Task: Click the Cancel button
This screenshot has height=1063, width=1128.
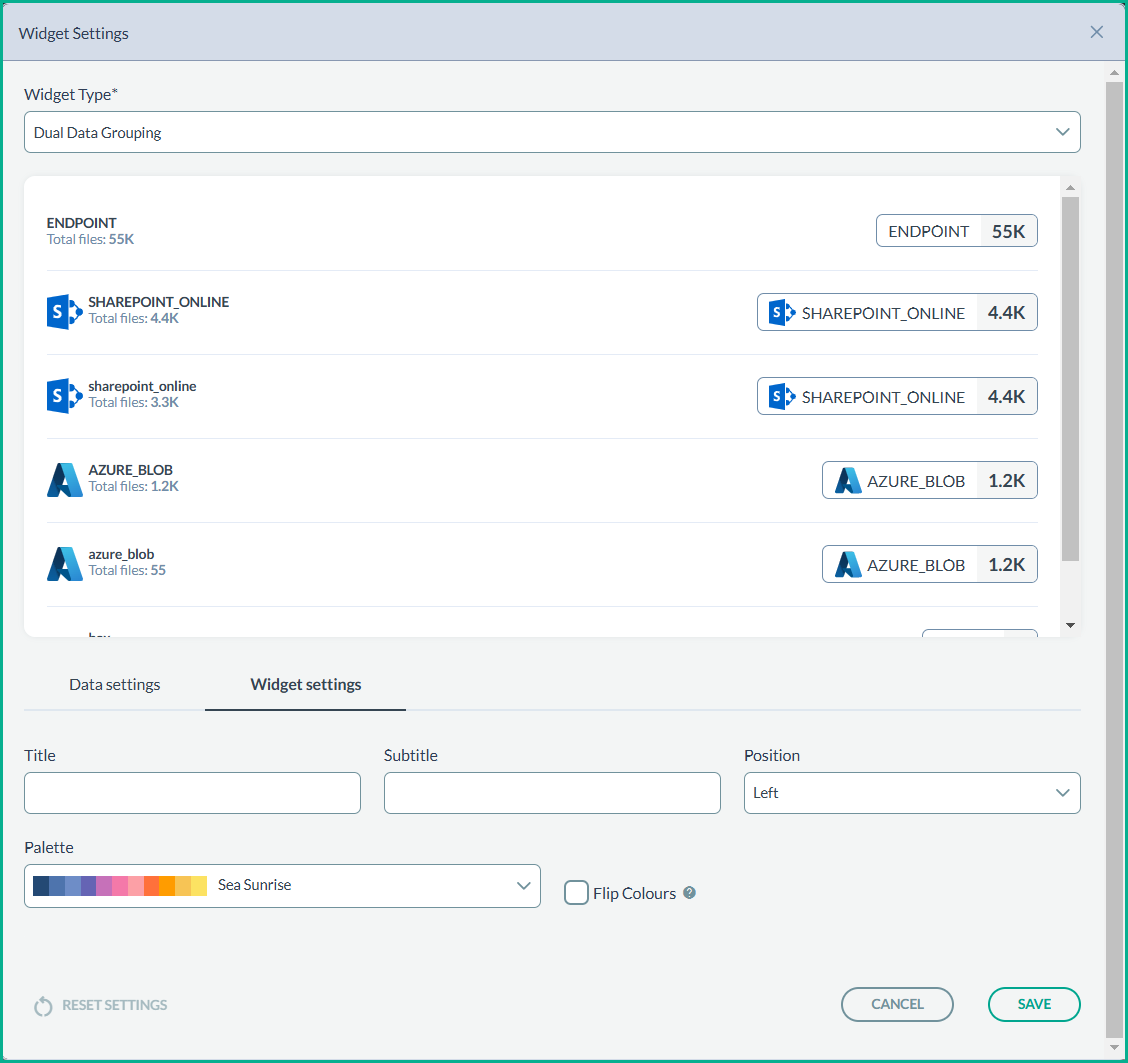Action: pos(897,1004)
